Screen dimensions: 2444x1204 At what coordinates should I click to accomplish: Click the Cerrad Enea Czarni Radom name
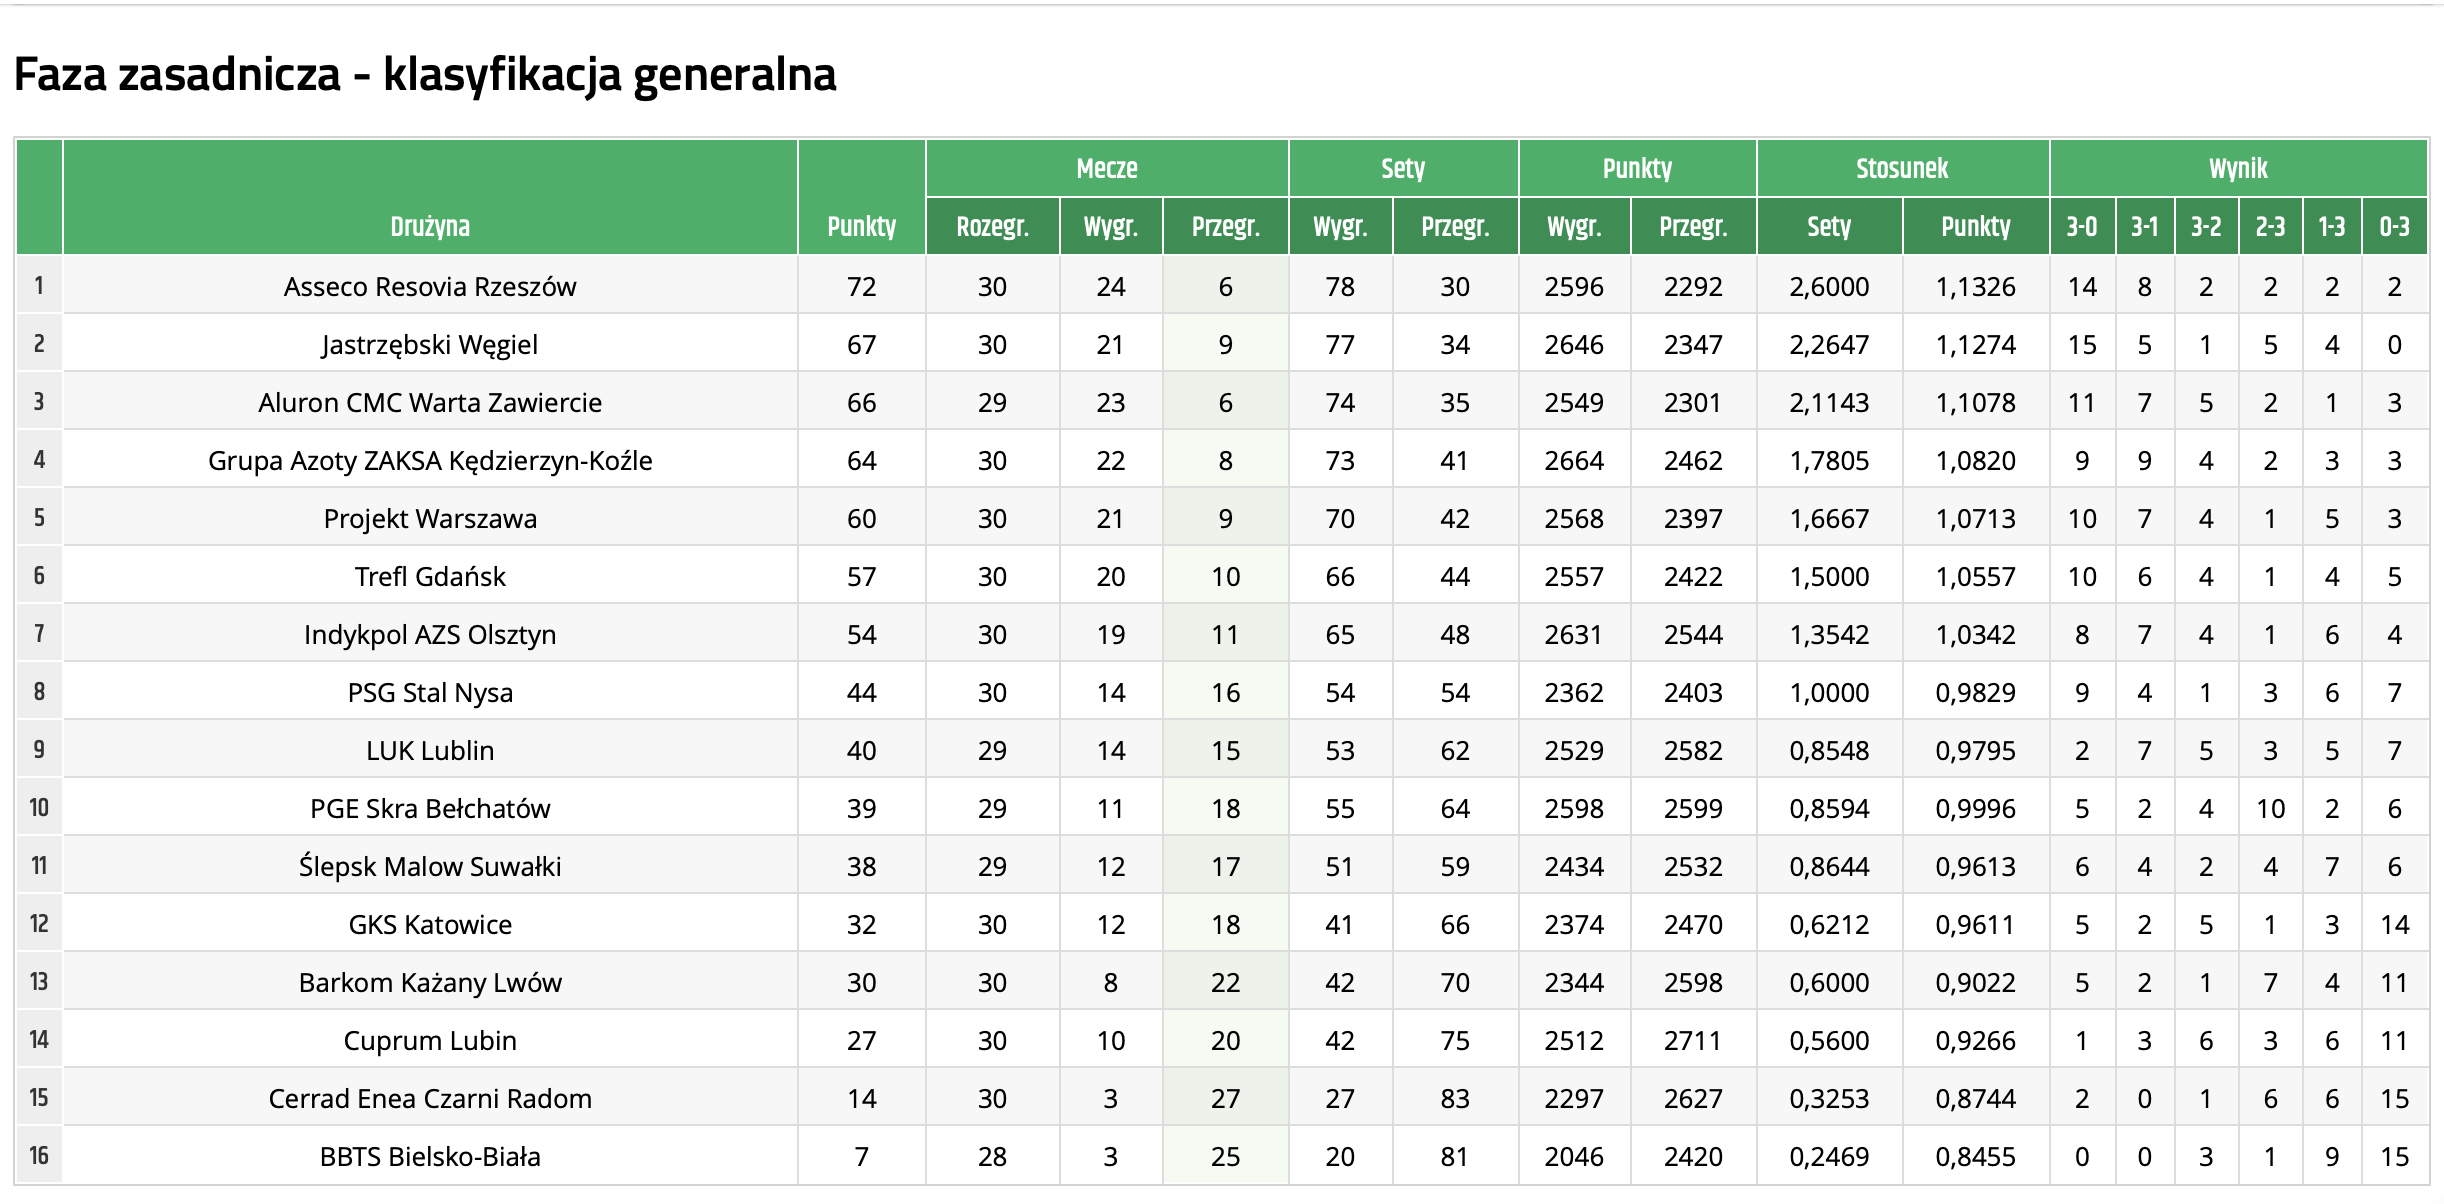click(430, 1099)
